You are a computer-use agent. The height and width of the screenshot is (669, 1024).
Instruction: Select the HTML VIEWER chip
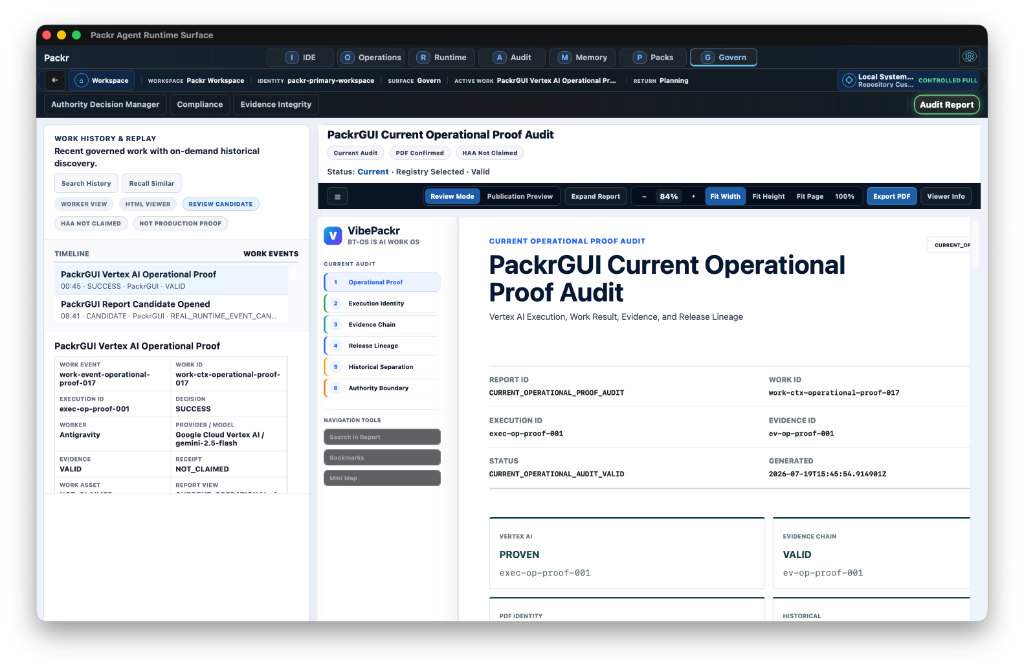click(148, 204)
